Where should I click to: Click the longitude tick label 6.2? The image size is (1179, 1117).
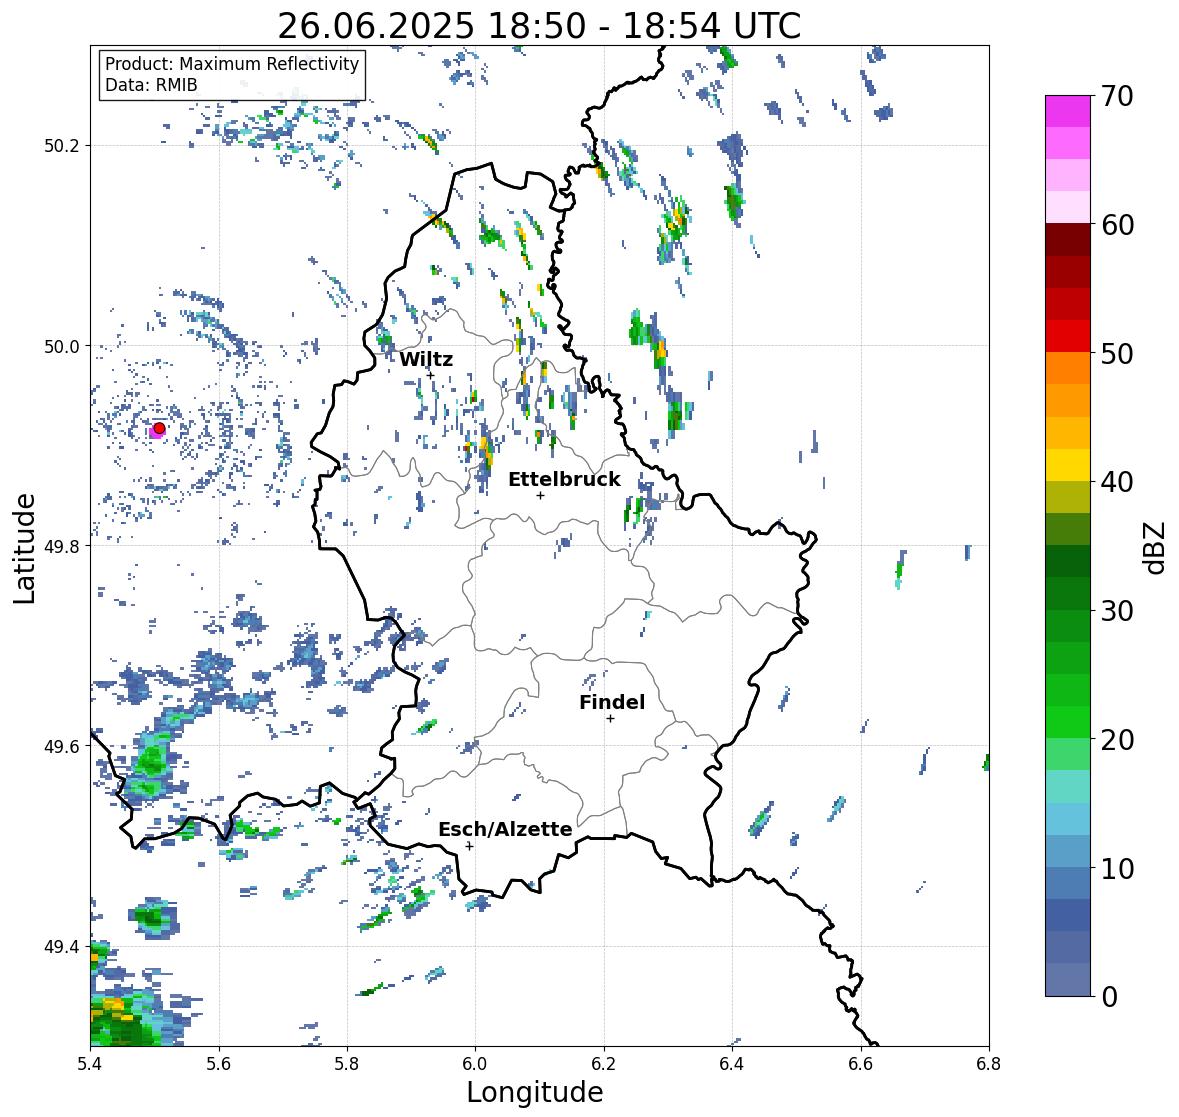pyautogui.click(x=604, y=1063)
